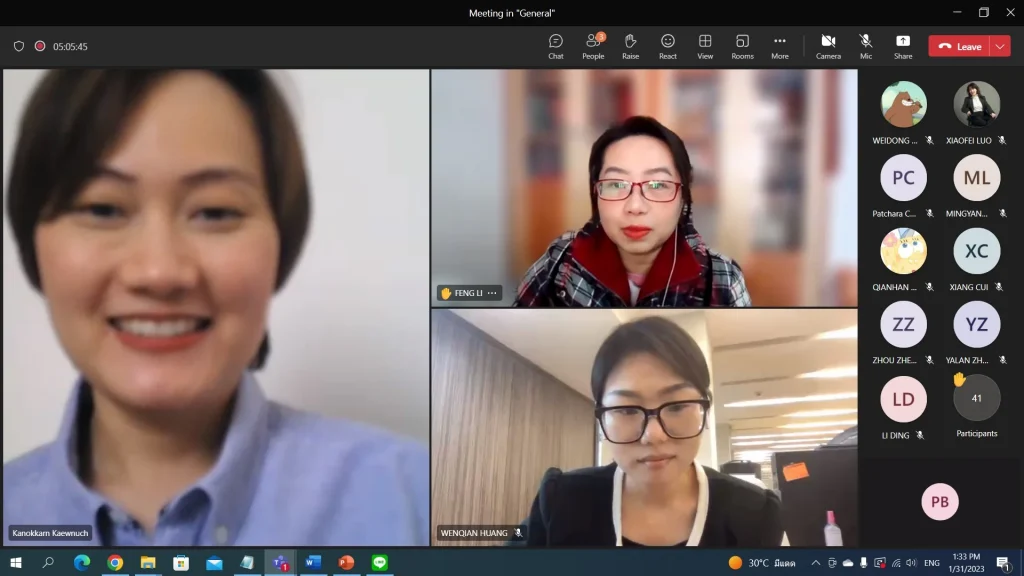The width and height of the screenshot is (1024, 576).
Task: Open FENG LI's more options ellipsis
Action: point(492,293)
